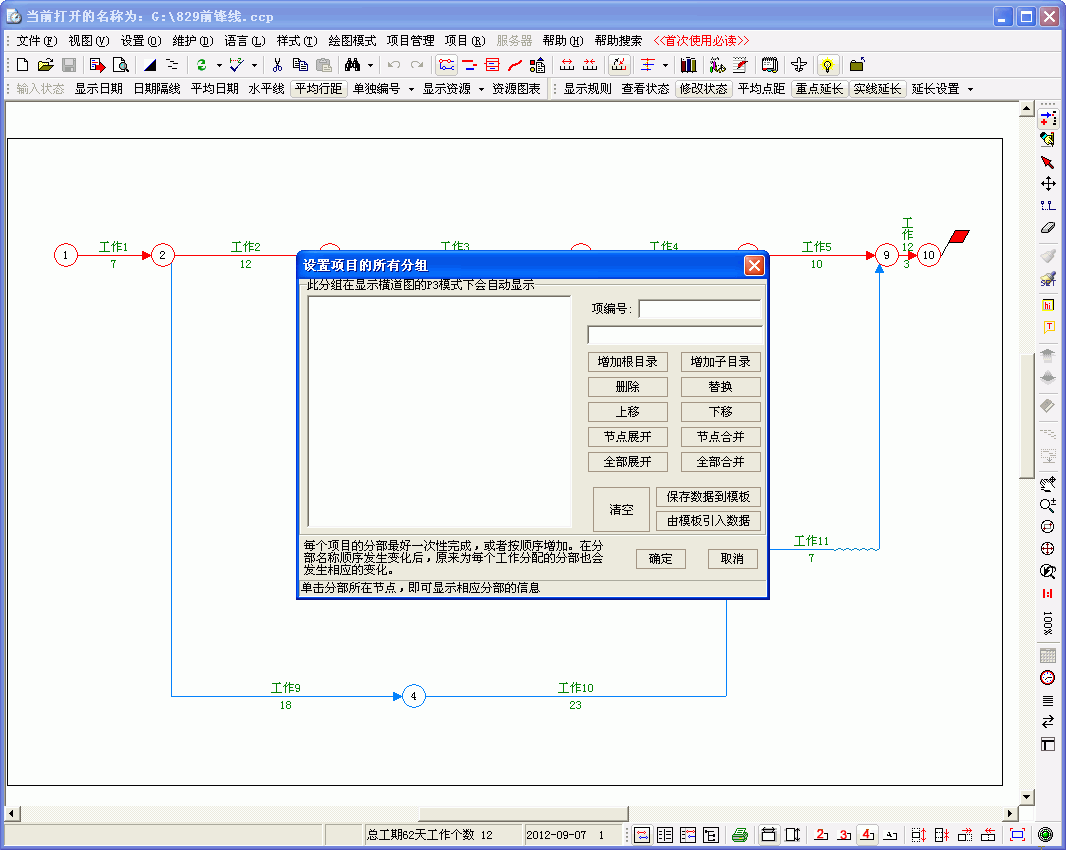The height and width of the screenshot is (850, 1066).
Task: Select the four-way move tool
Action: (x=1048, y=184)
